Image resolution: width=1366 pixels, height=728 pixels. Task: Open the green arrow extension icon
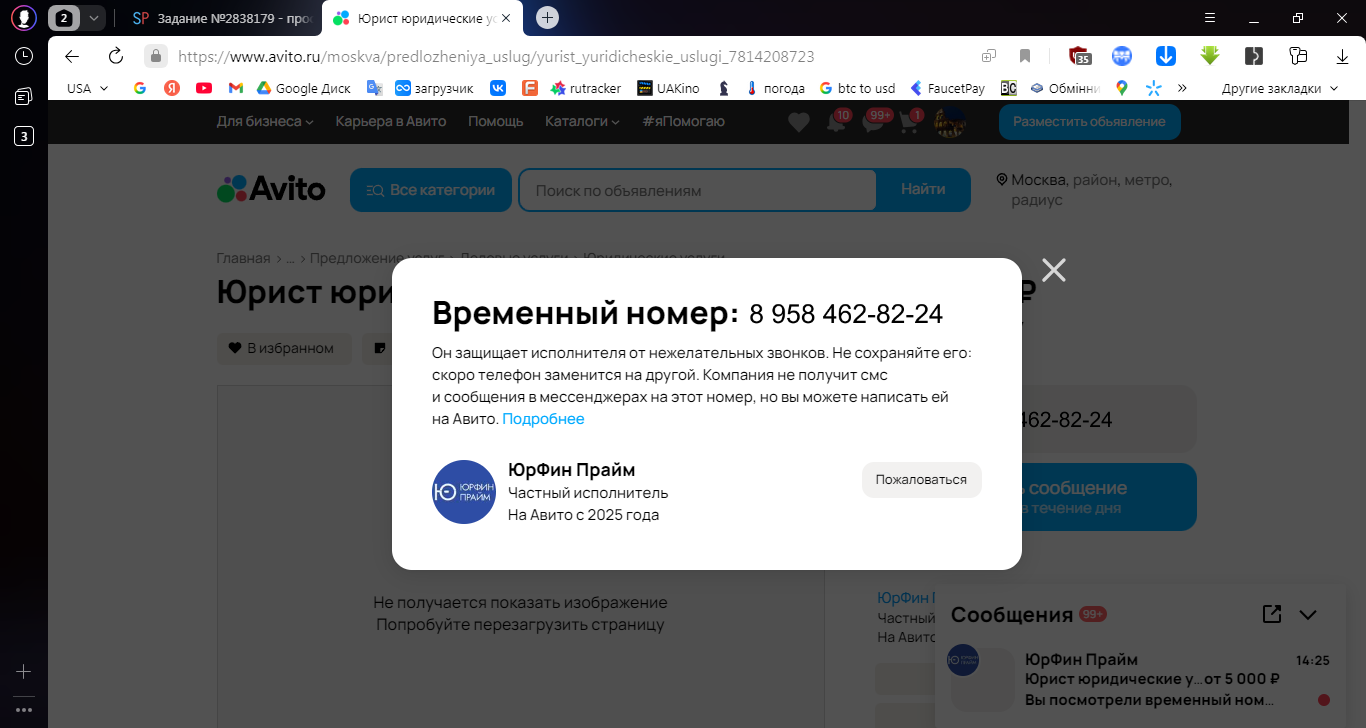pyautogui.click(x=1210, y=56)
